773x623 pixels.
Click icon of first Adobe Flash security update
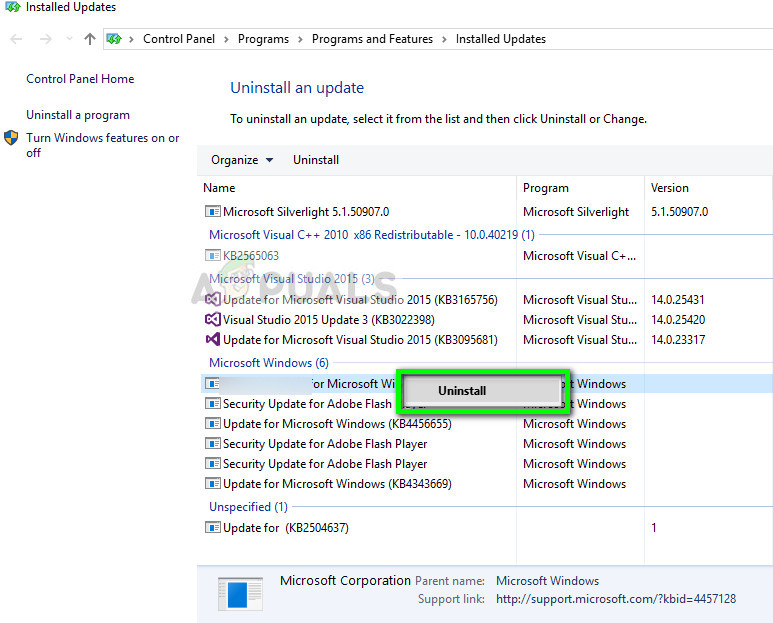click(212, 404)
